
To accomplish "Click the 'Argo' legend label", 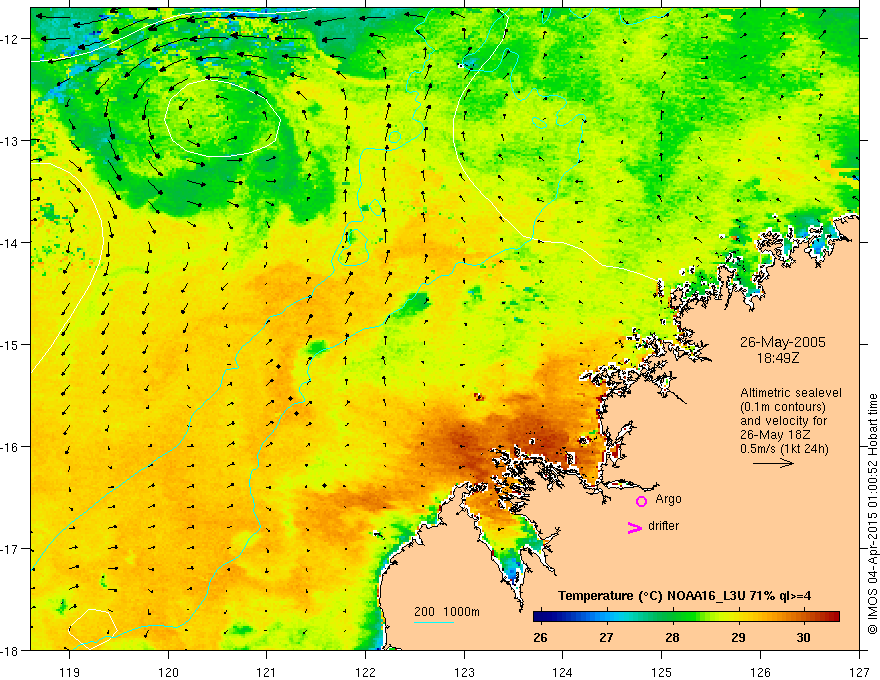I will coord(668,499).
